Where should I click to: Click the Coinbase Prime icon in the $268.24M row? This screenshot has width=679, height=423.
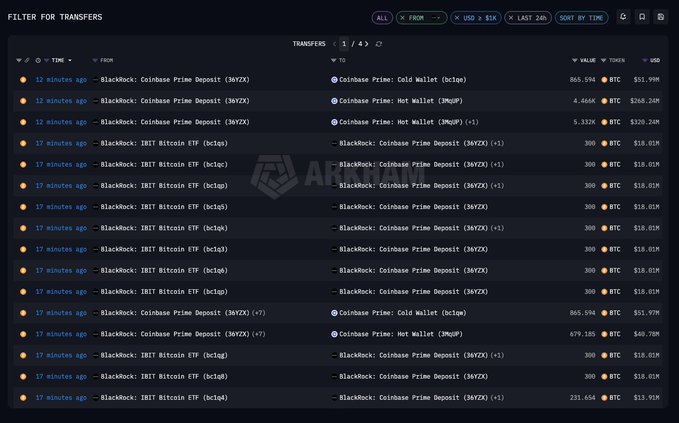pos(334,101)
